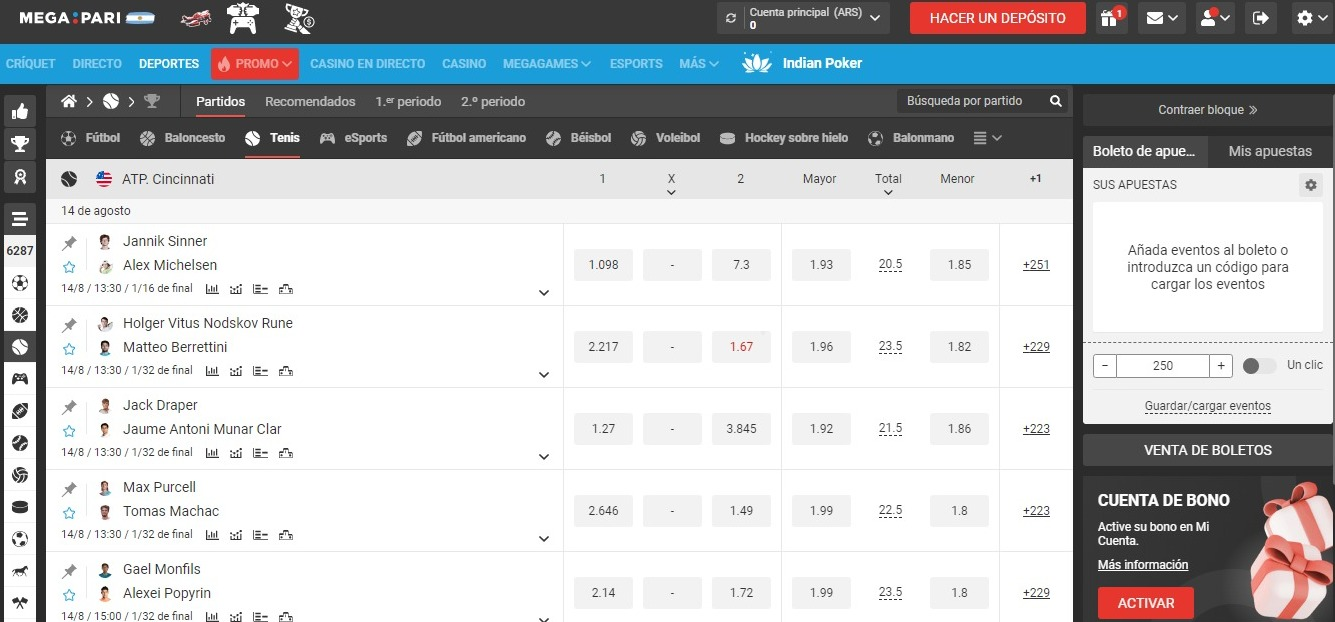Switch to Mis apuestas tab
The image size is (1335, 622).
point(1269,151)
